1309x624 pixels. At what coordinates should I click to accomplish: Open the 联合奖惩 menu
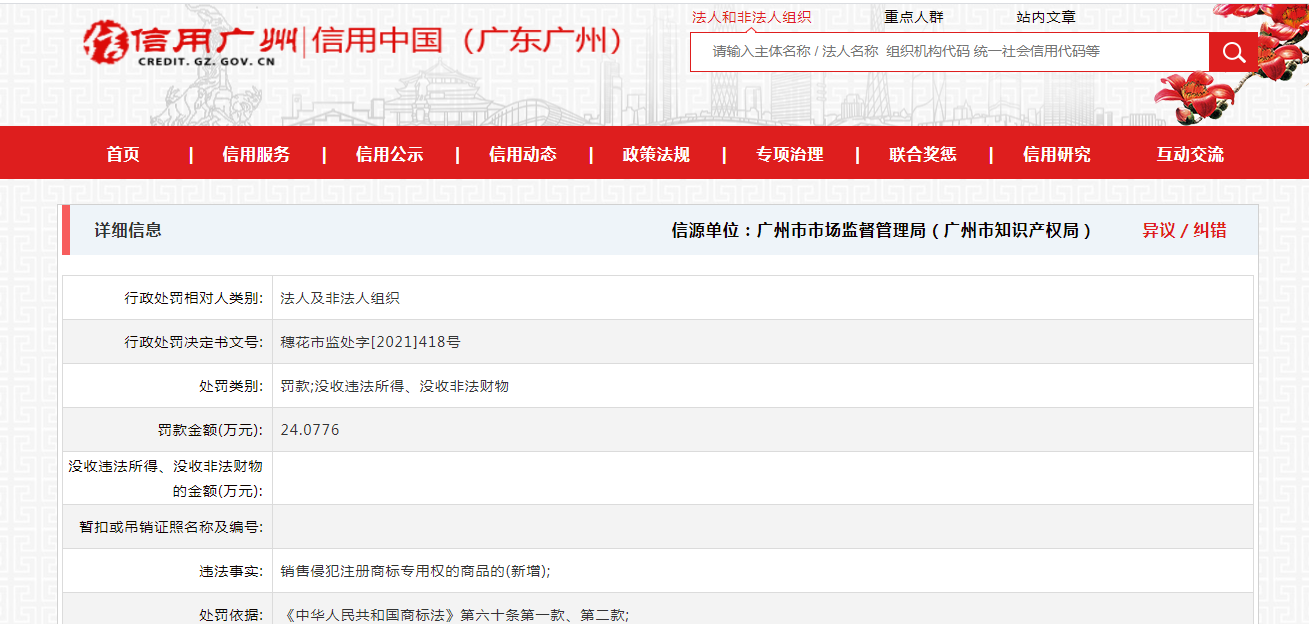[x=923, y=154]
